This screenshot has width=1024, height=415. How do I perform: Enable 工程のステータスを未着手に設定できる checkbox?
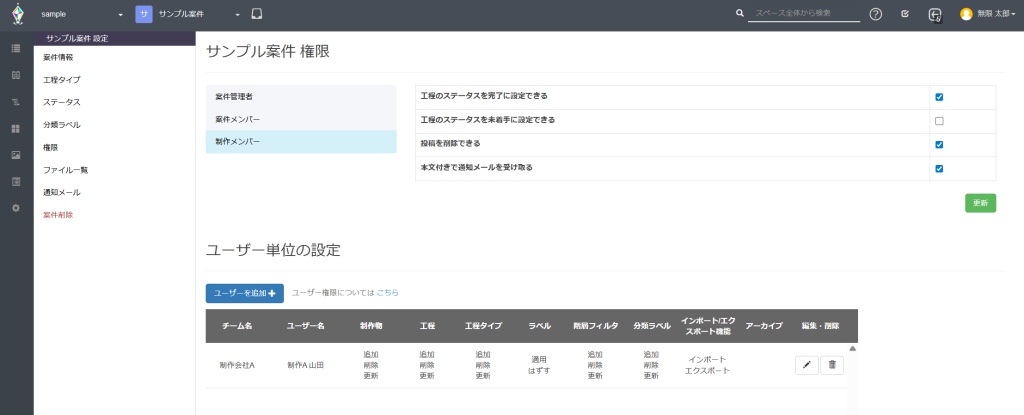tap(939, 121)
